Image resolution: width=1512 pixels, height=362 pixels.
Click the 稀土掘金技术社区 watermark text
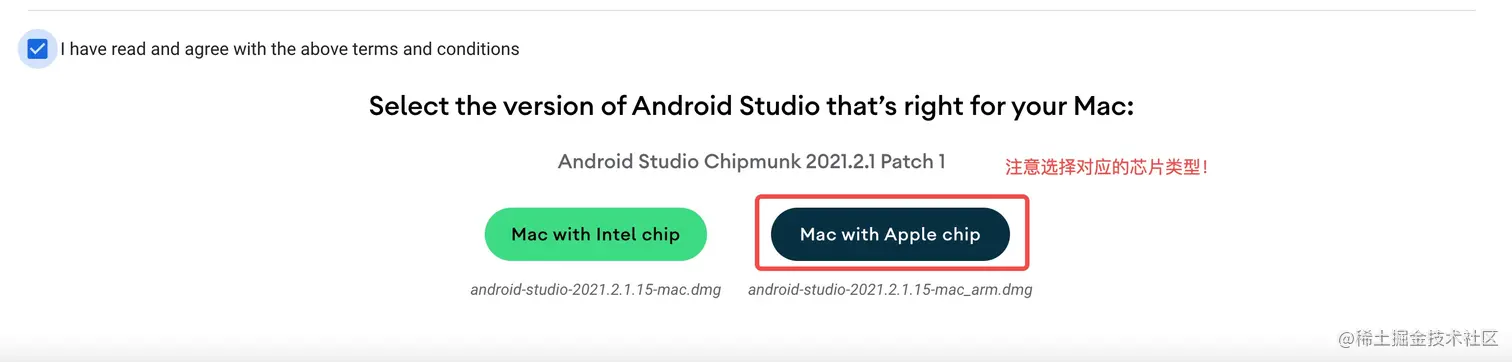click(x=1427, y=339)
